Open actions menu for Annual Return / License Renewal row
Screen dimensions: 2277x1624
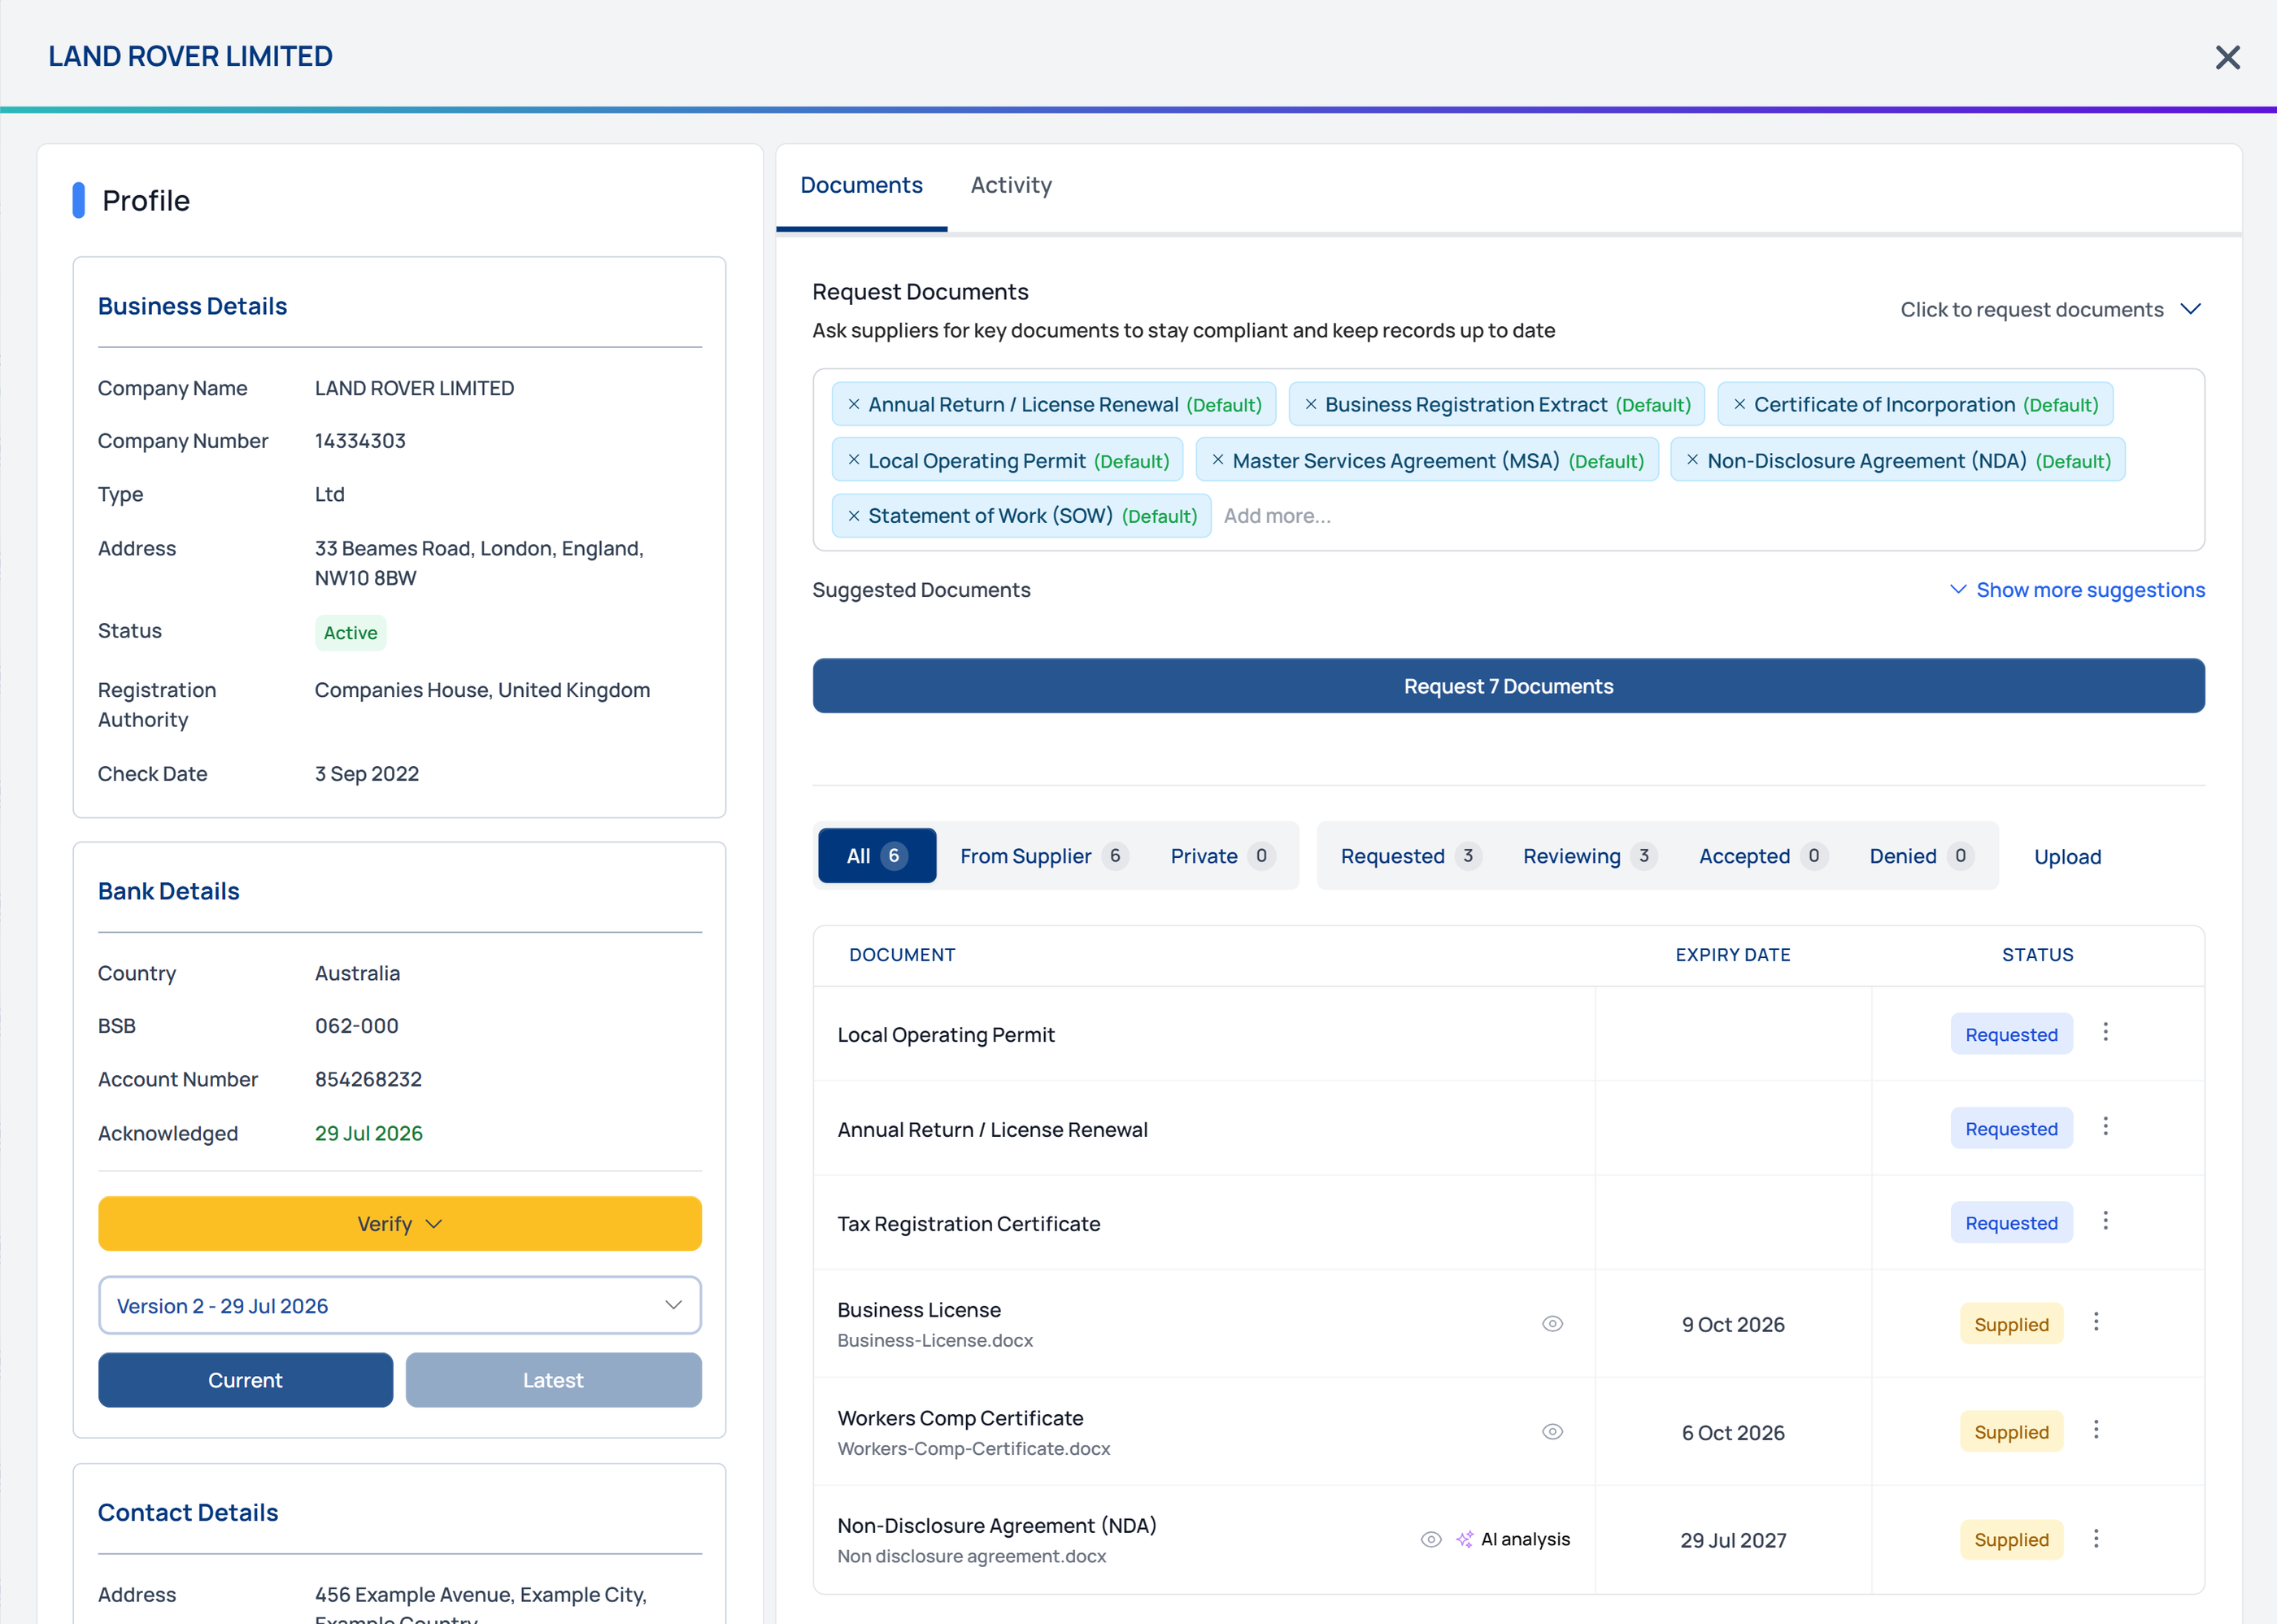click(x=2105, y=1127)
